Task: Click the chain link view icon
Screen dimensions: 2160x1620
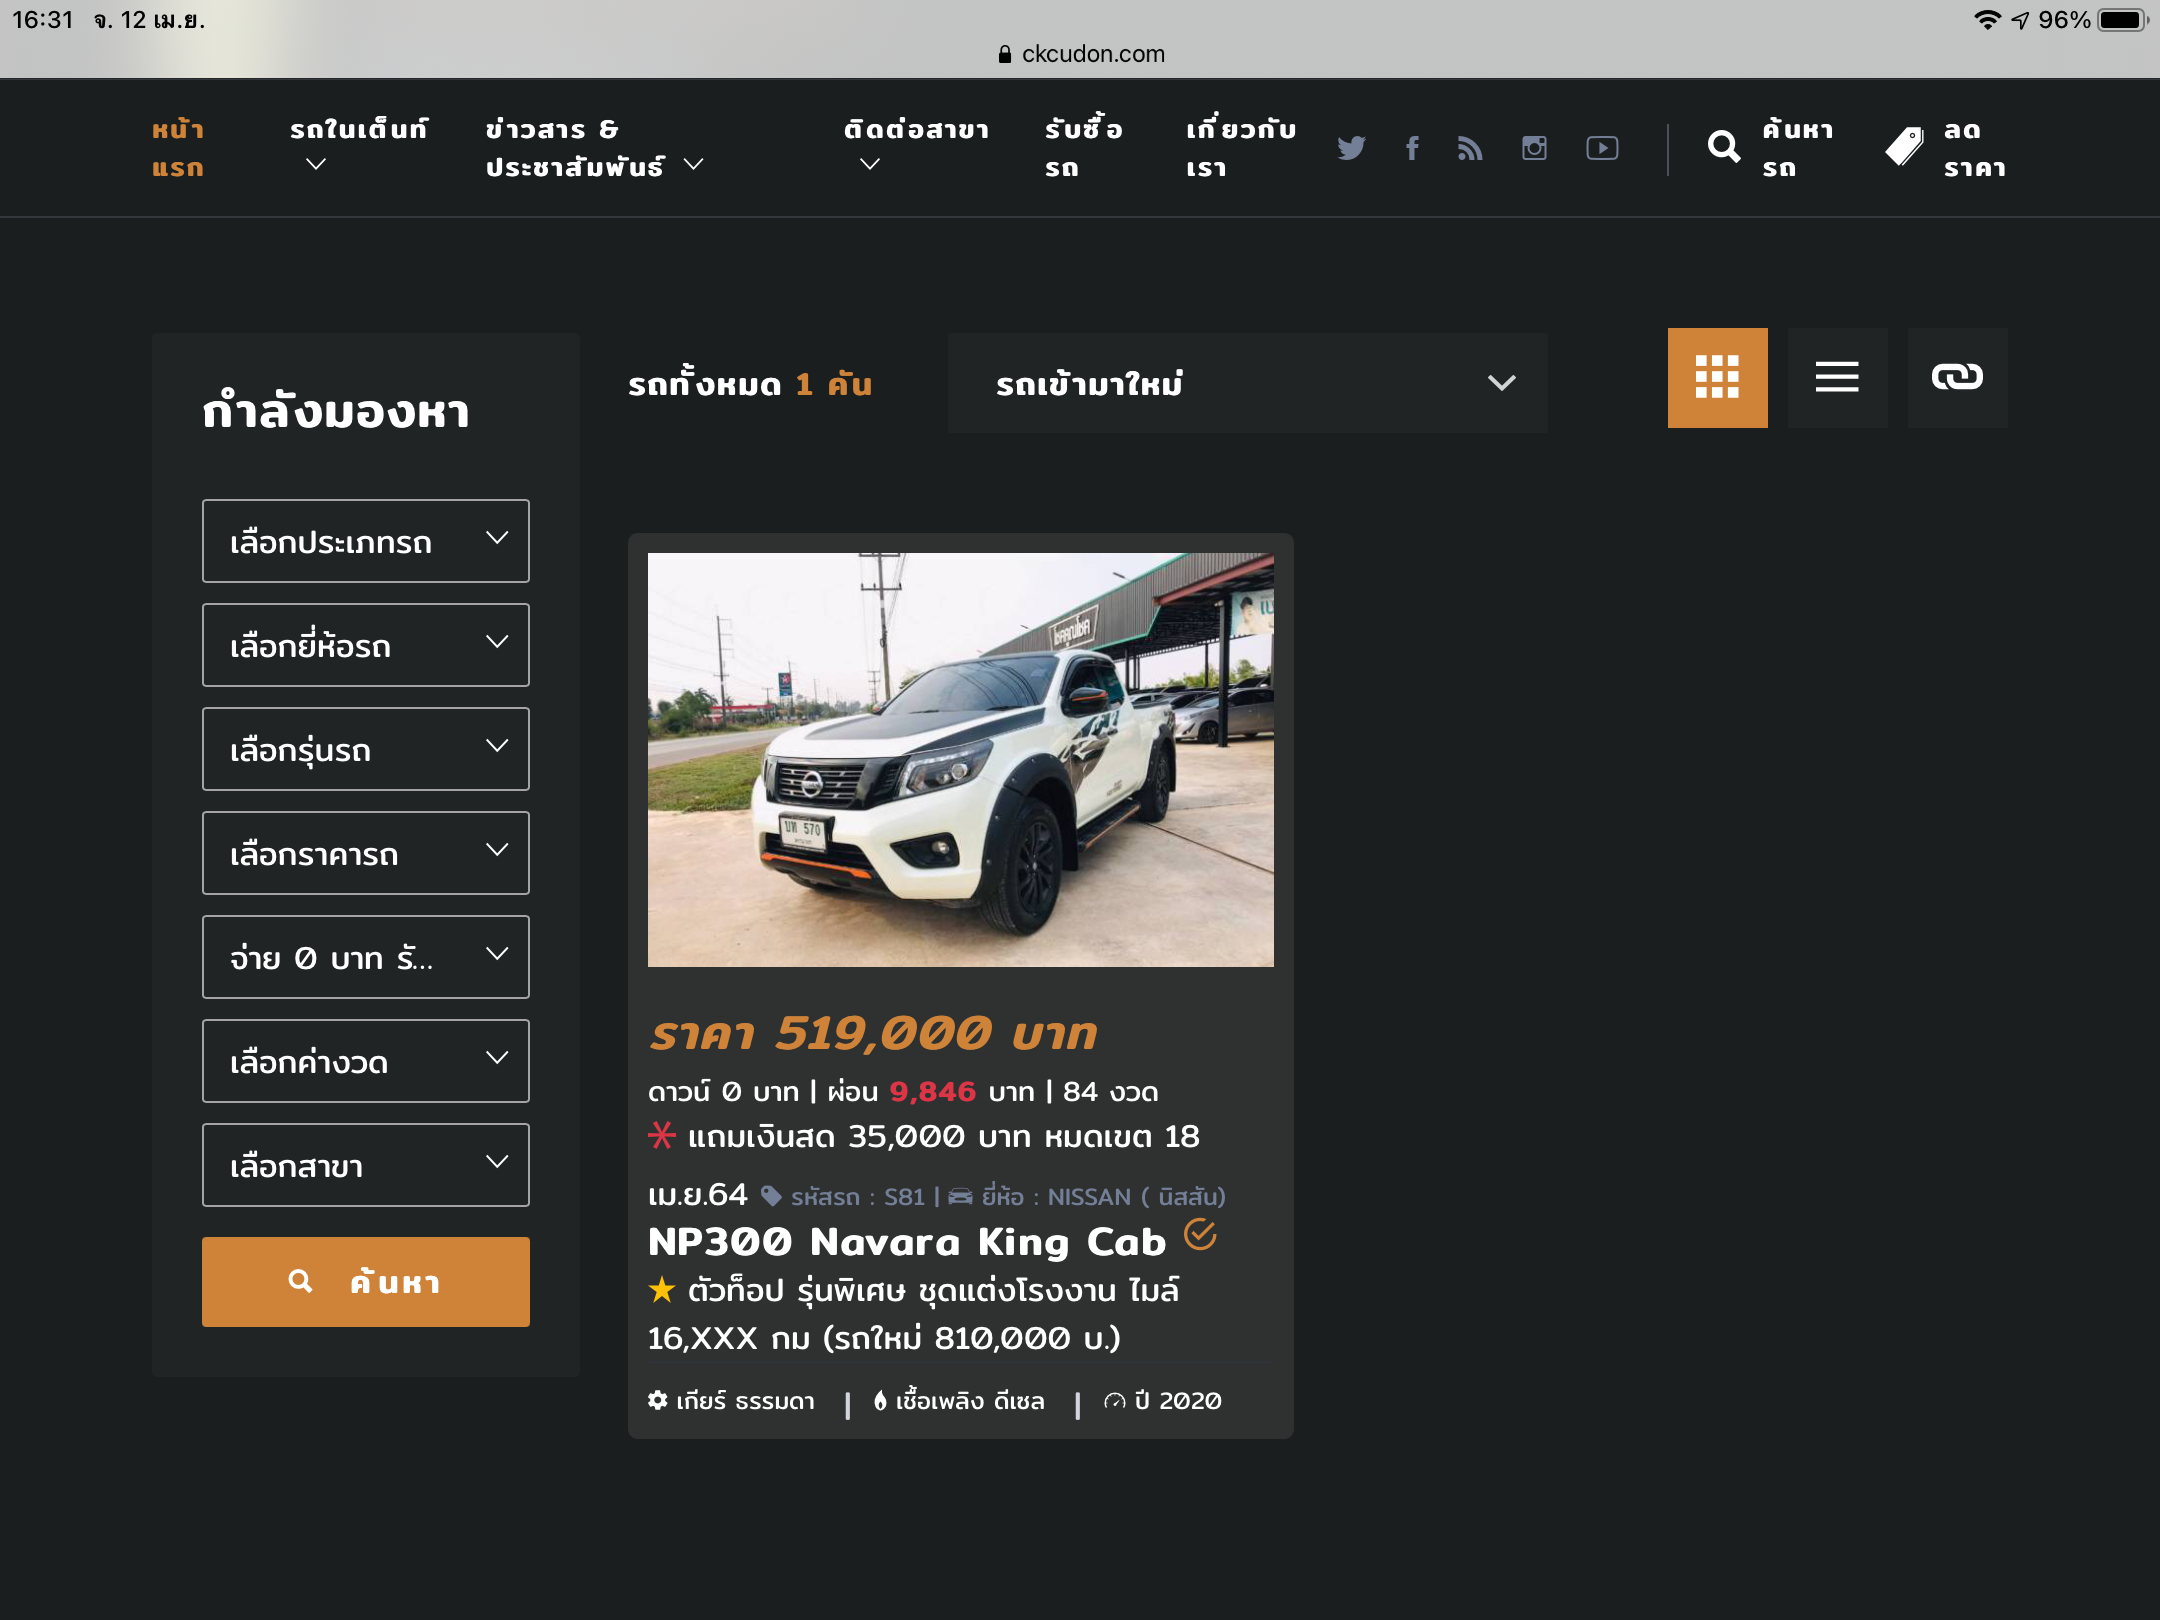Action: 1957,377
